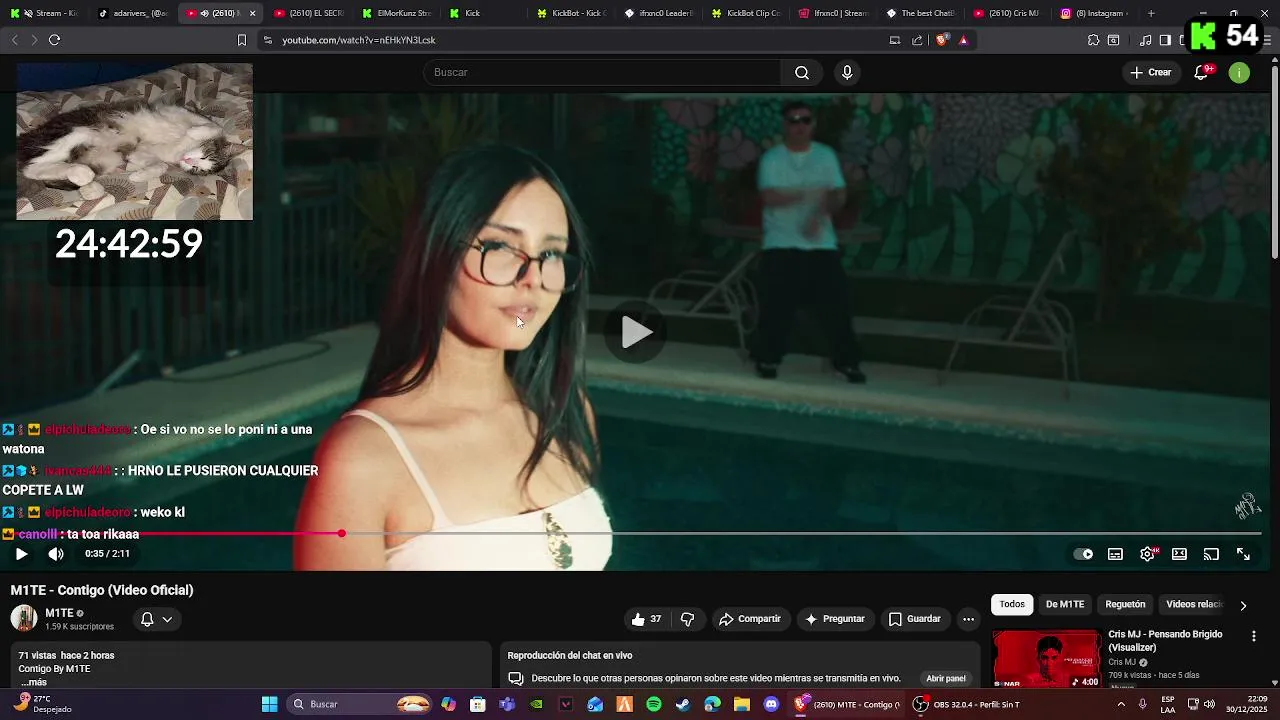Toggle the autoplay switch in the player
Image resolution: width=1280 pixels, height=720 pixels.
click(x=1084, y=554)
